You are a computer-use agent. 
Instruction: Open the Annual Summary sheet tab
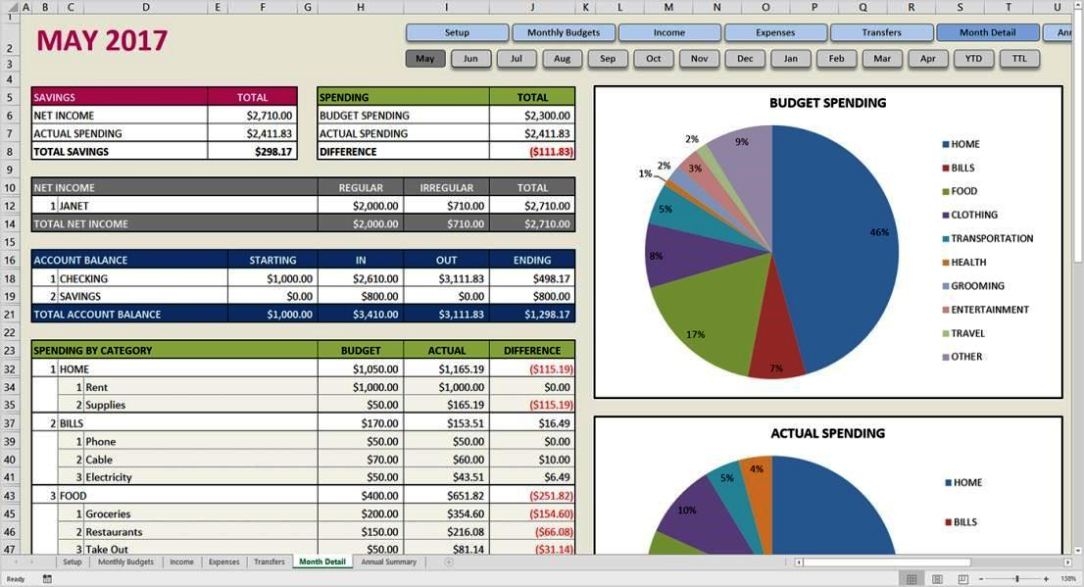390,562
